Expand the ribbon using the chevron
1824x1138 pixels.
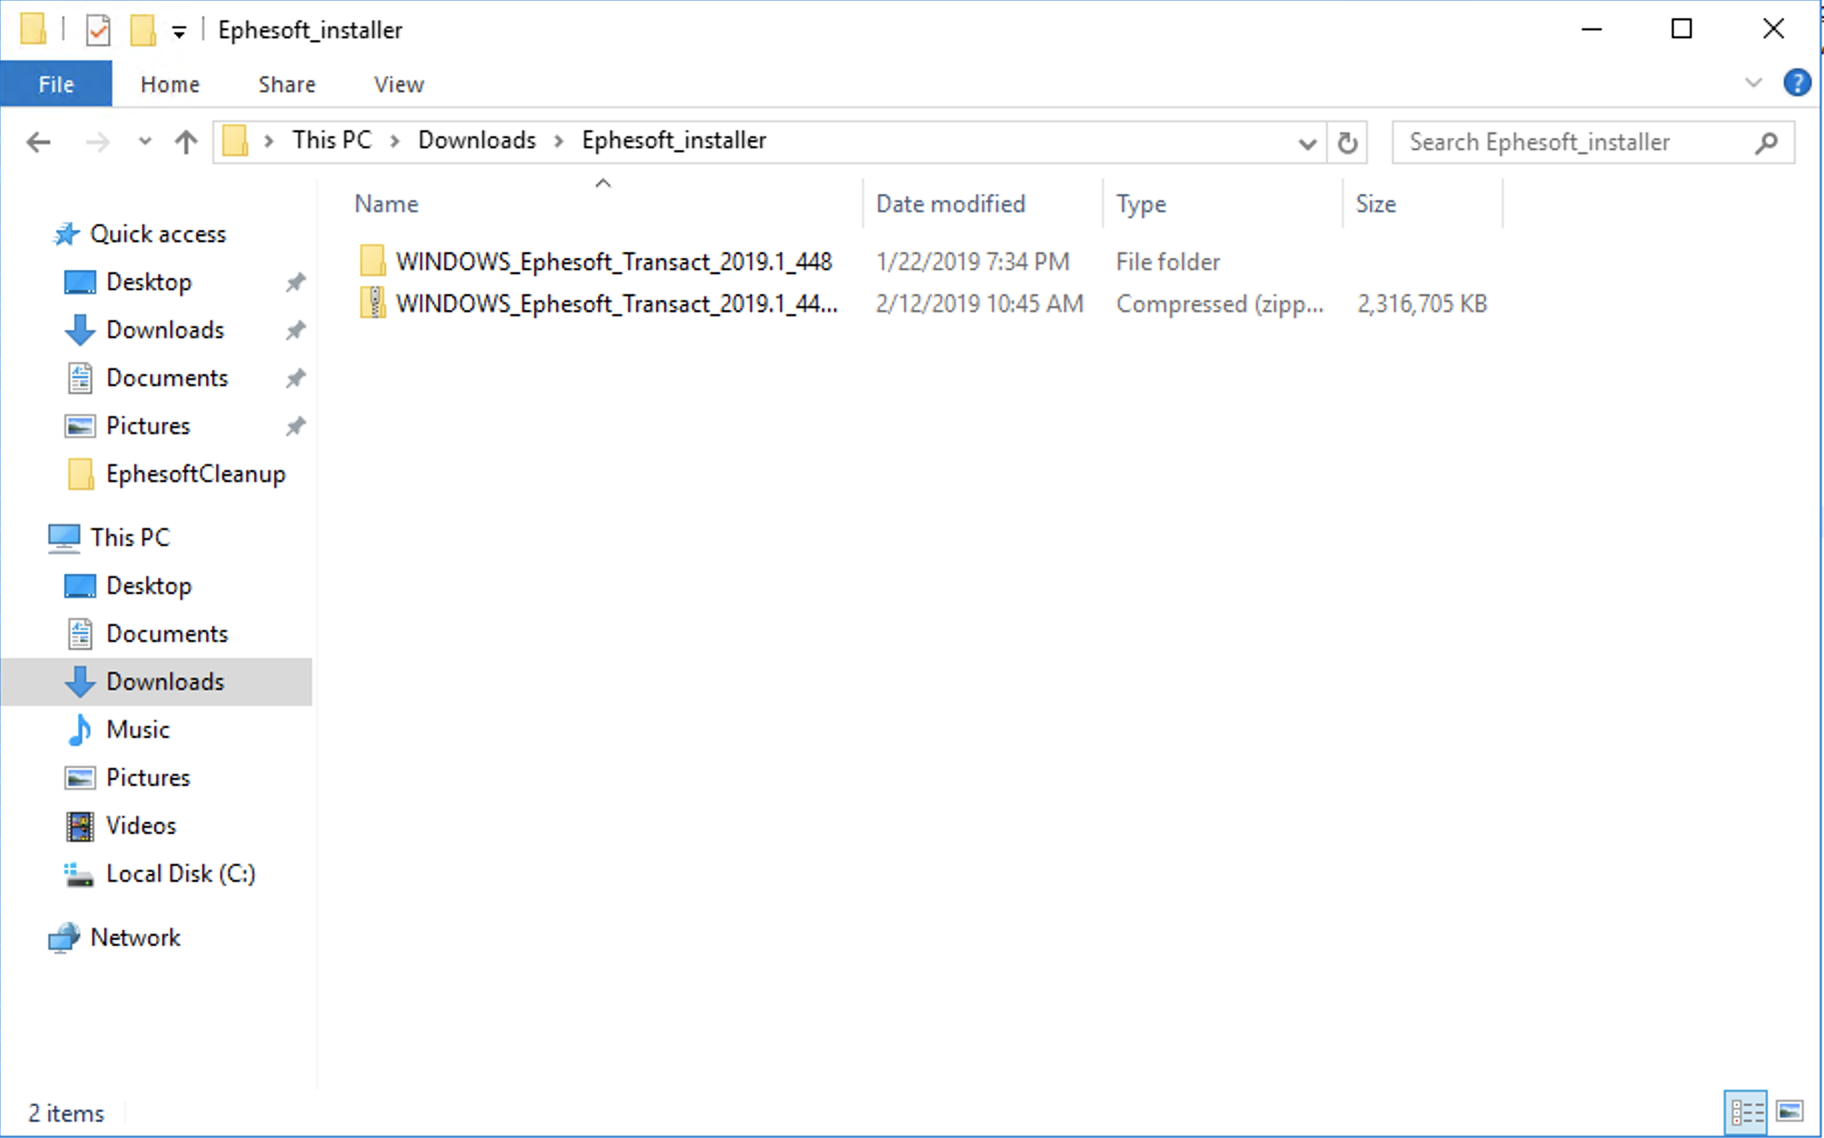tap(1753, 82)
